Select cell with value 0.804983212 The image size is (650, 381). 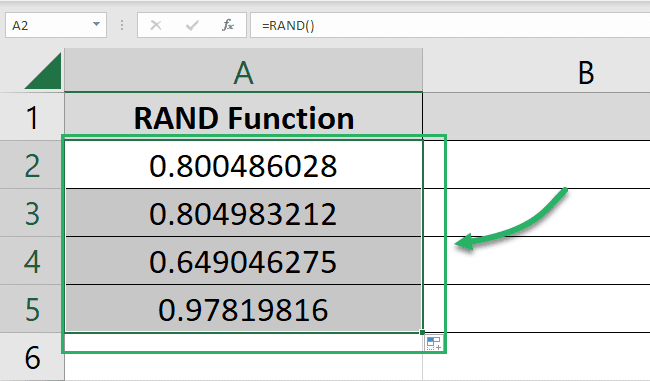coord(244,213)
